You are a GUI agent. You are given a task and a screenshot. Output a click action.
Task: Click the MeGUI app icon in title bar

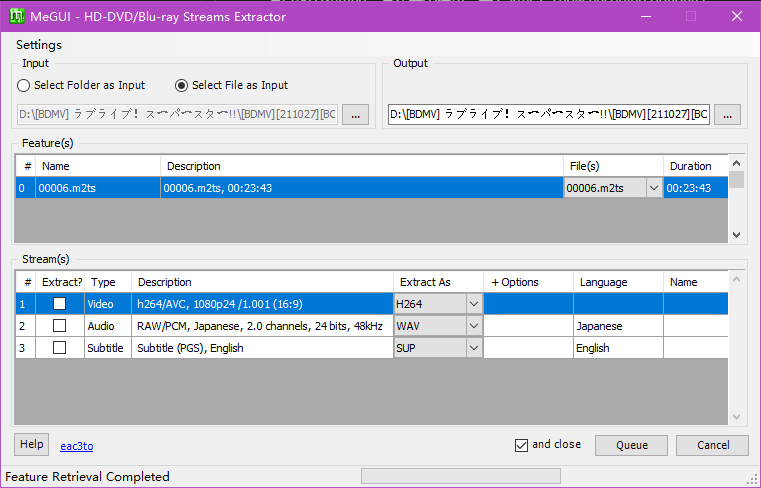click(x=17, y=16)
